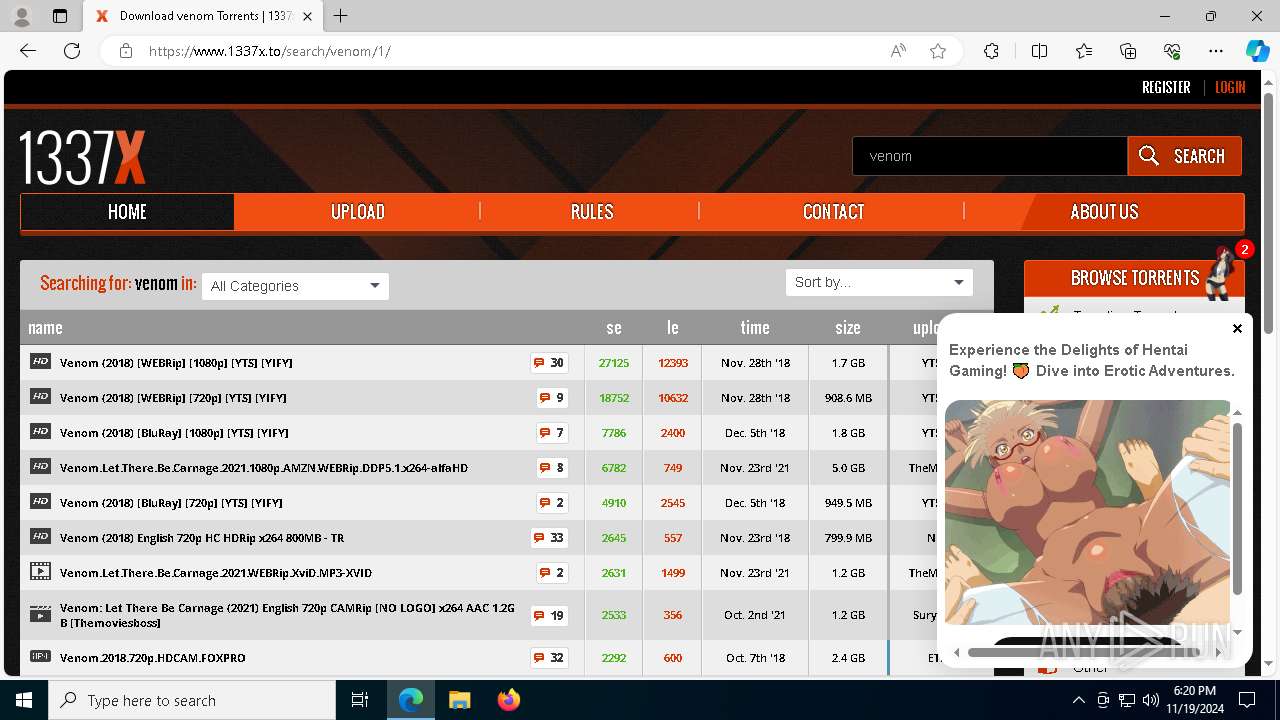Go back to previous page
The width and height of the screenshot is (1280, 720).
point(28,51)
